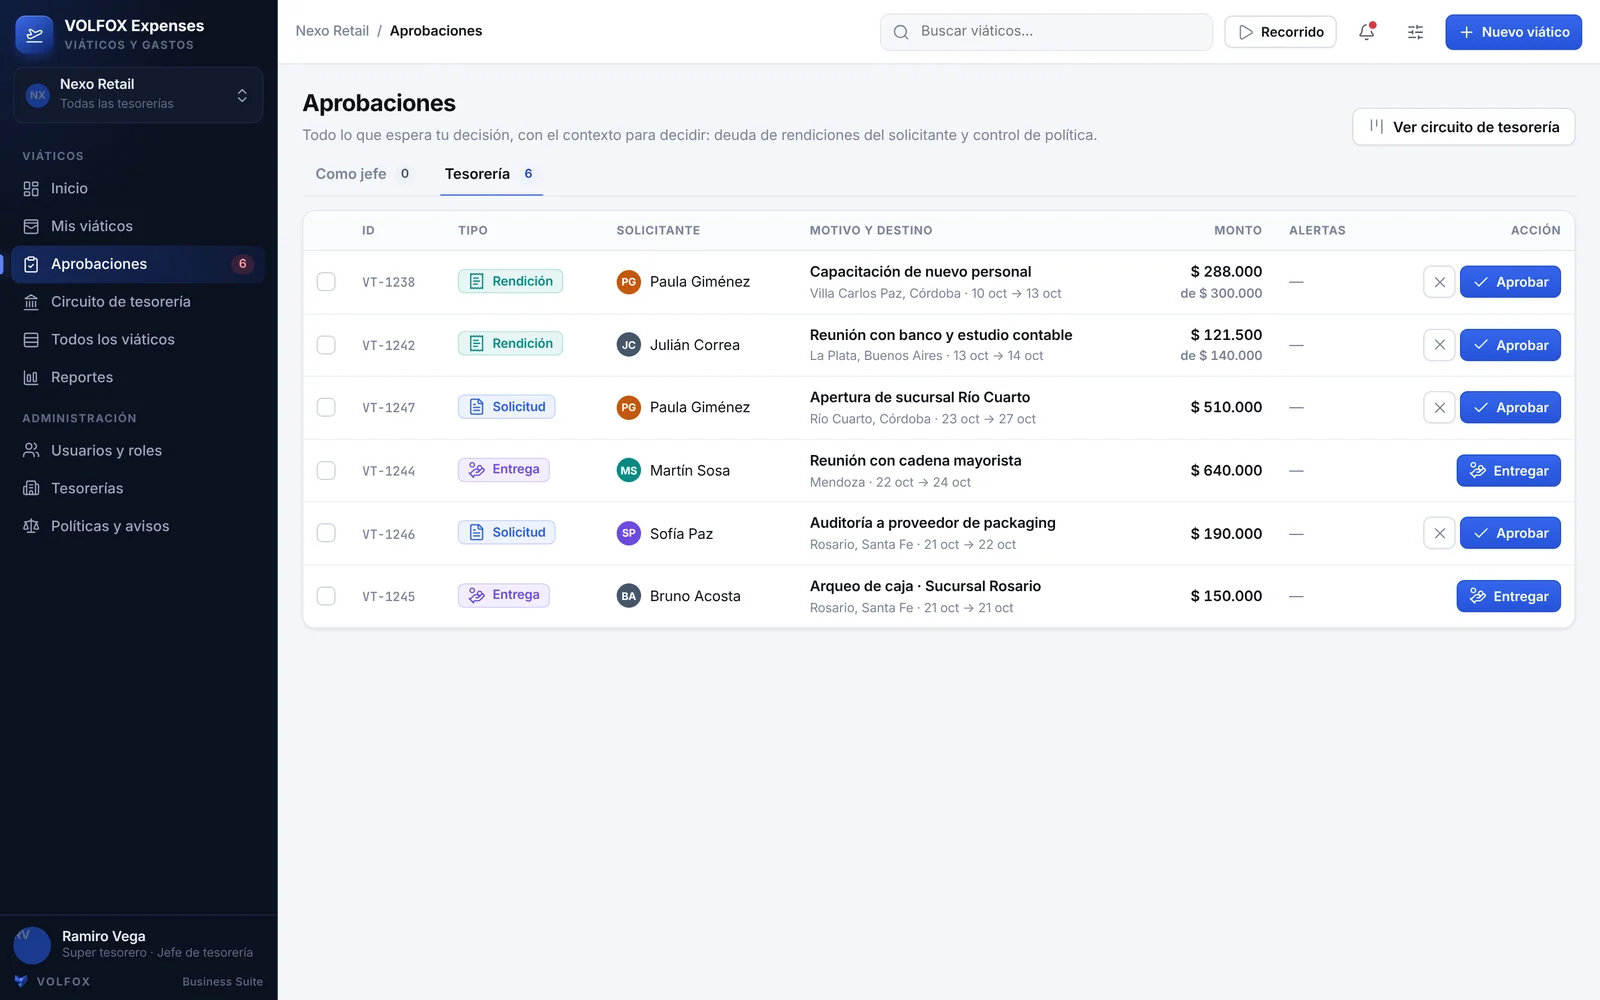Click Ver circuito de tesorería button

coord(1463,127)
